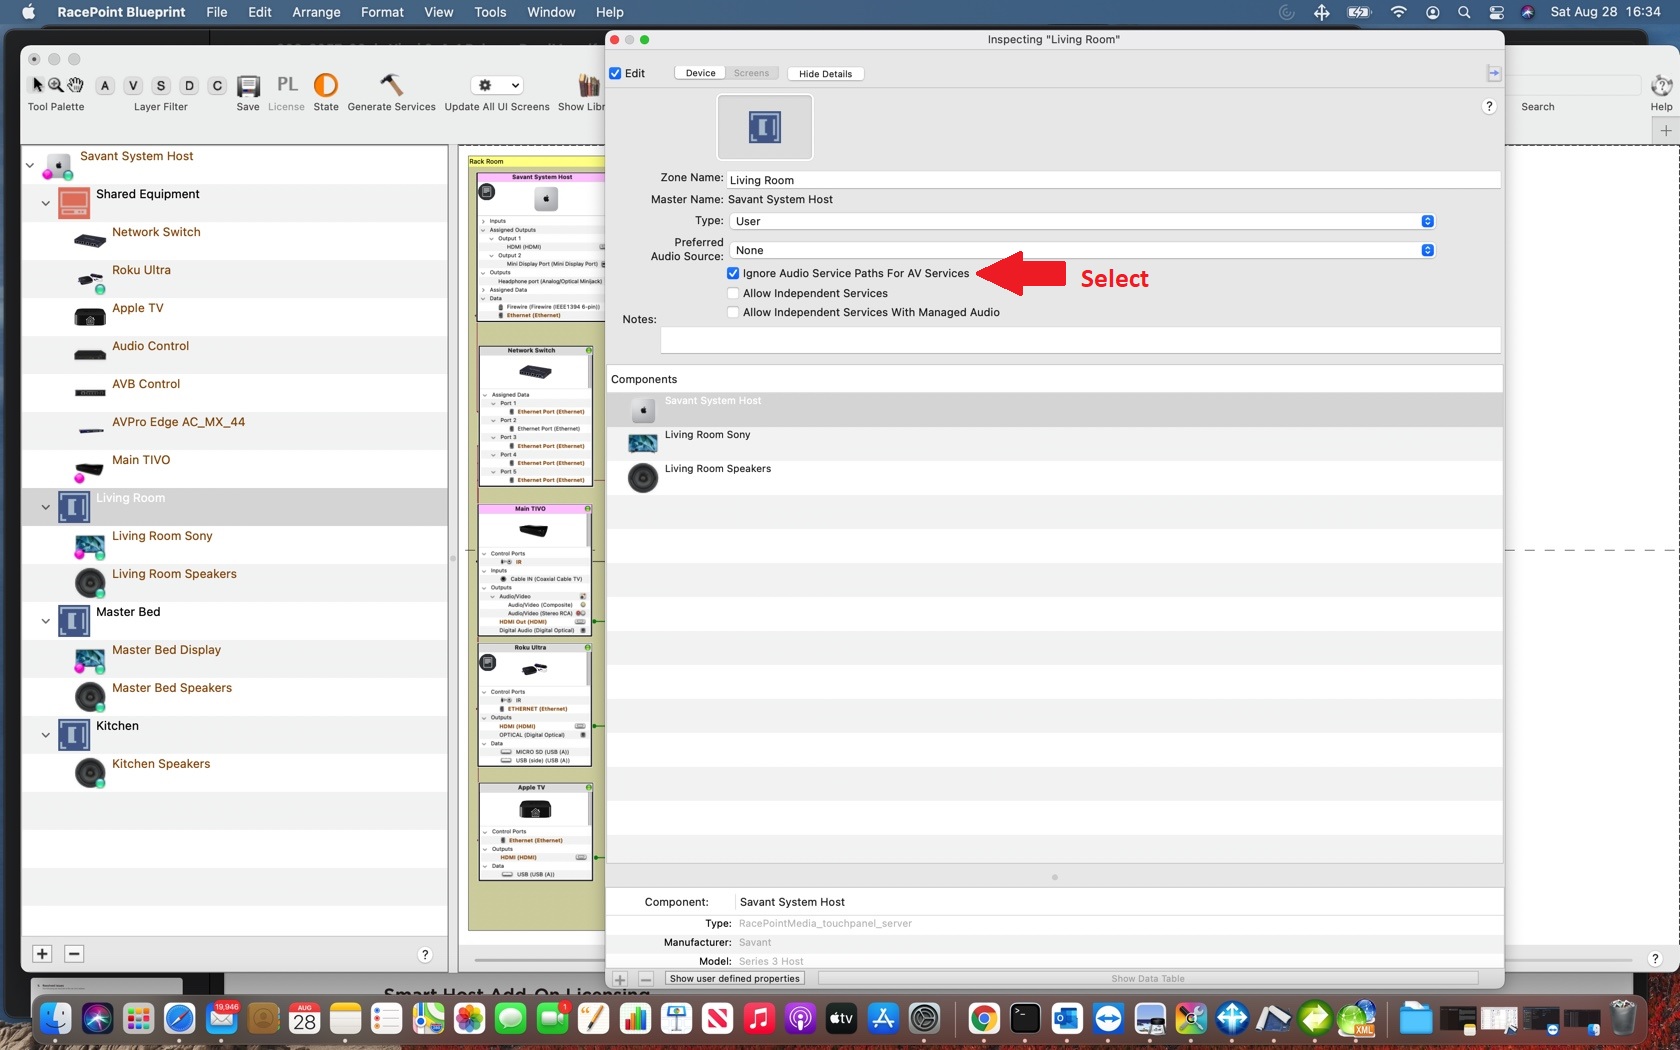
Task: Click the Hide Details button
Action: coord(826,73)
